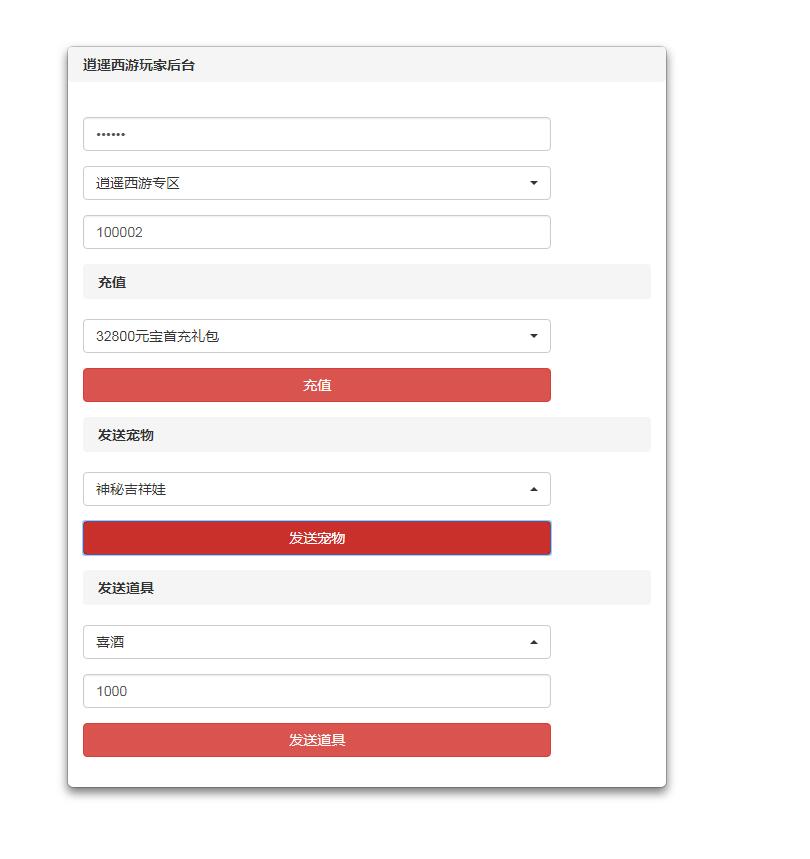Open the 逍遥西游专区 server selector
This screenshot has height=859, width=810.
pos(316,183)
